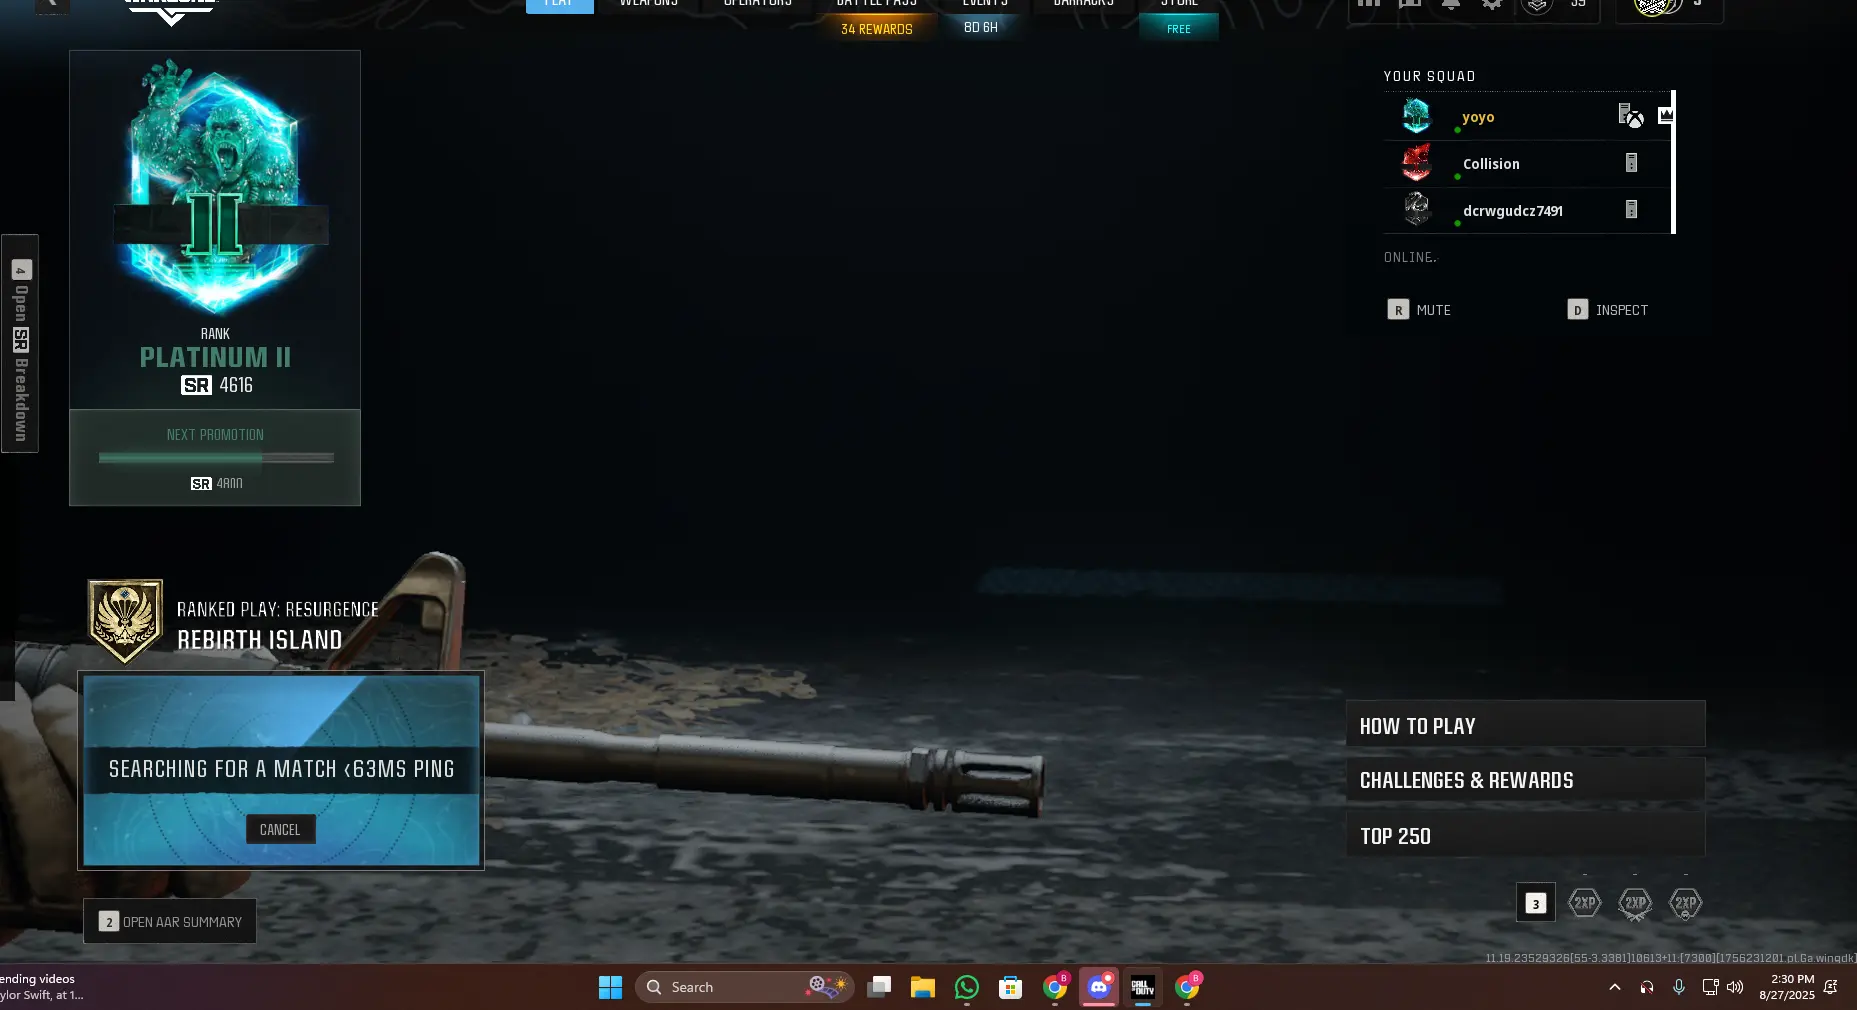Click the 3 key token shortcut icon
The image size is (1857, 1010).
point(1536,904)
